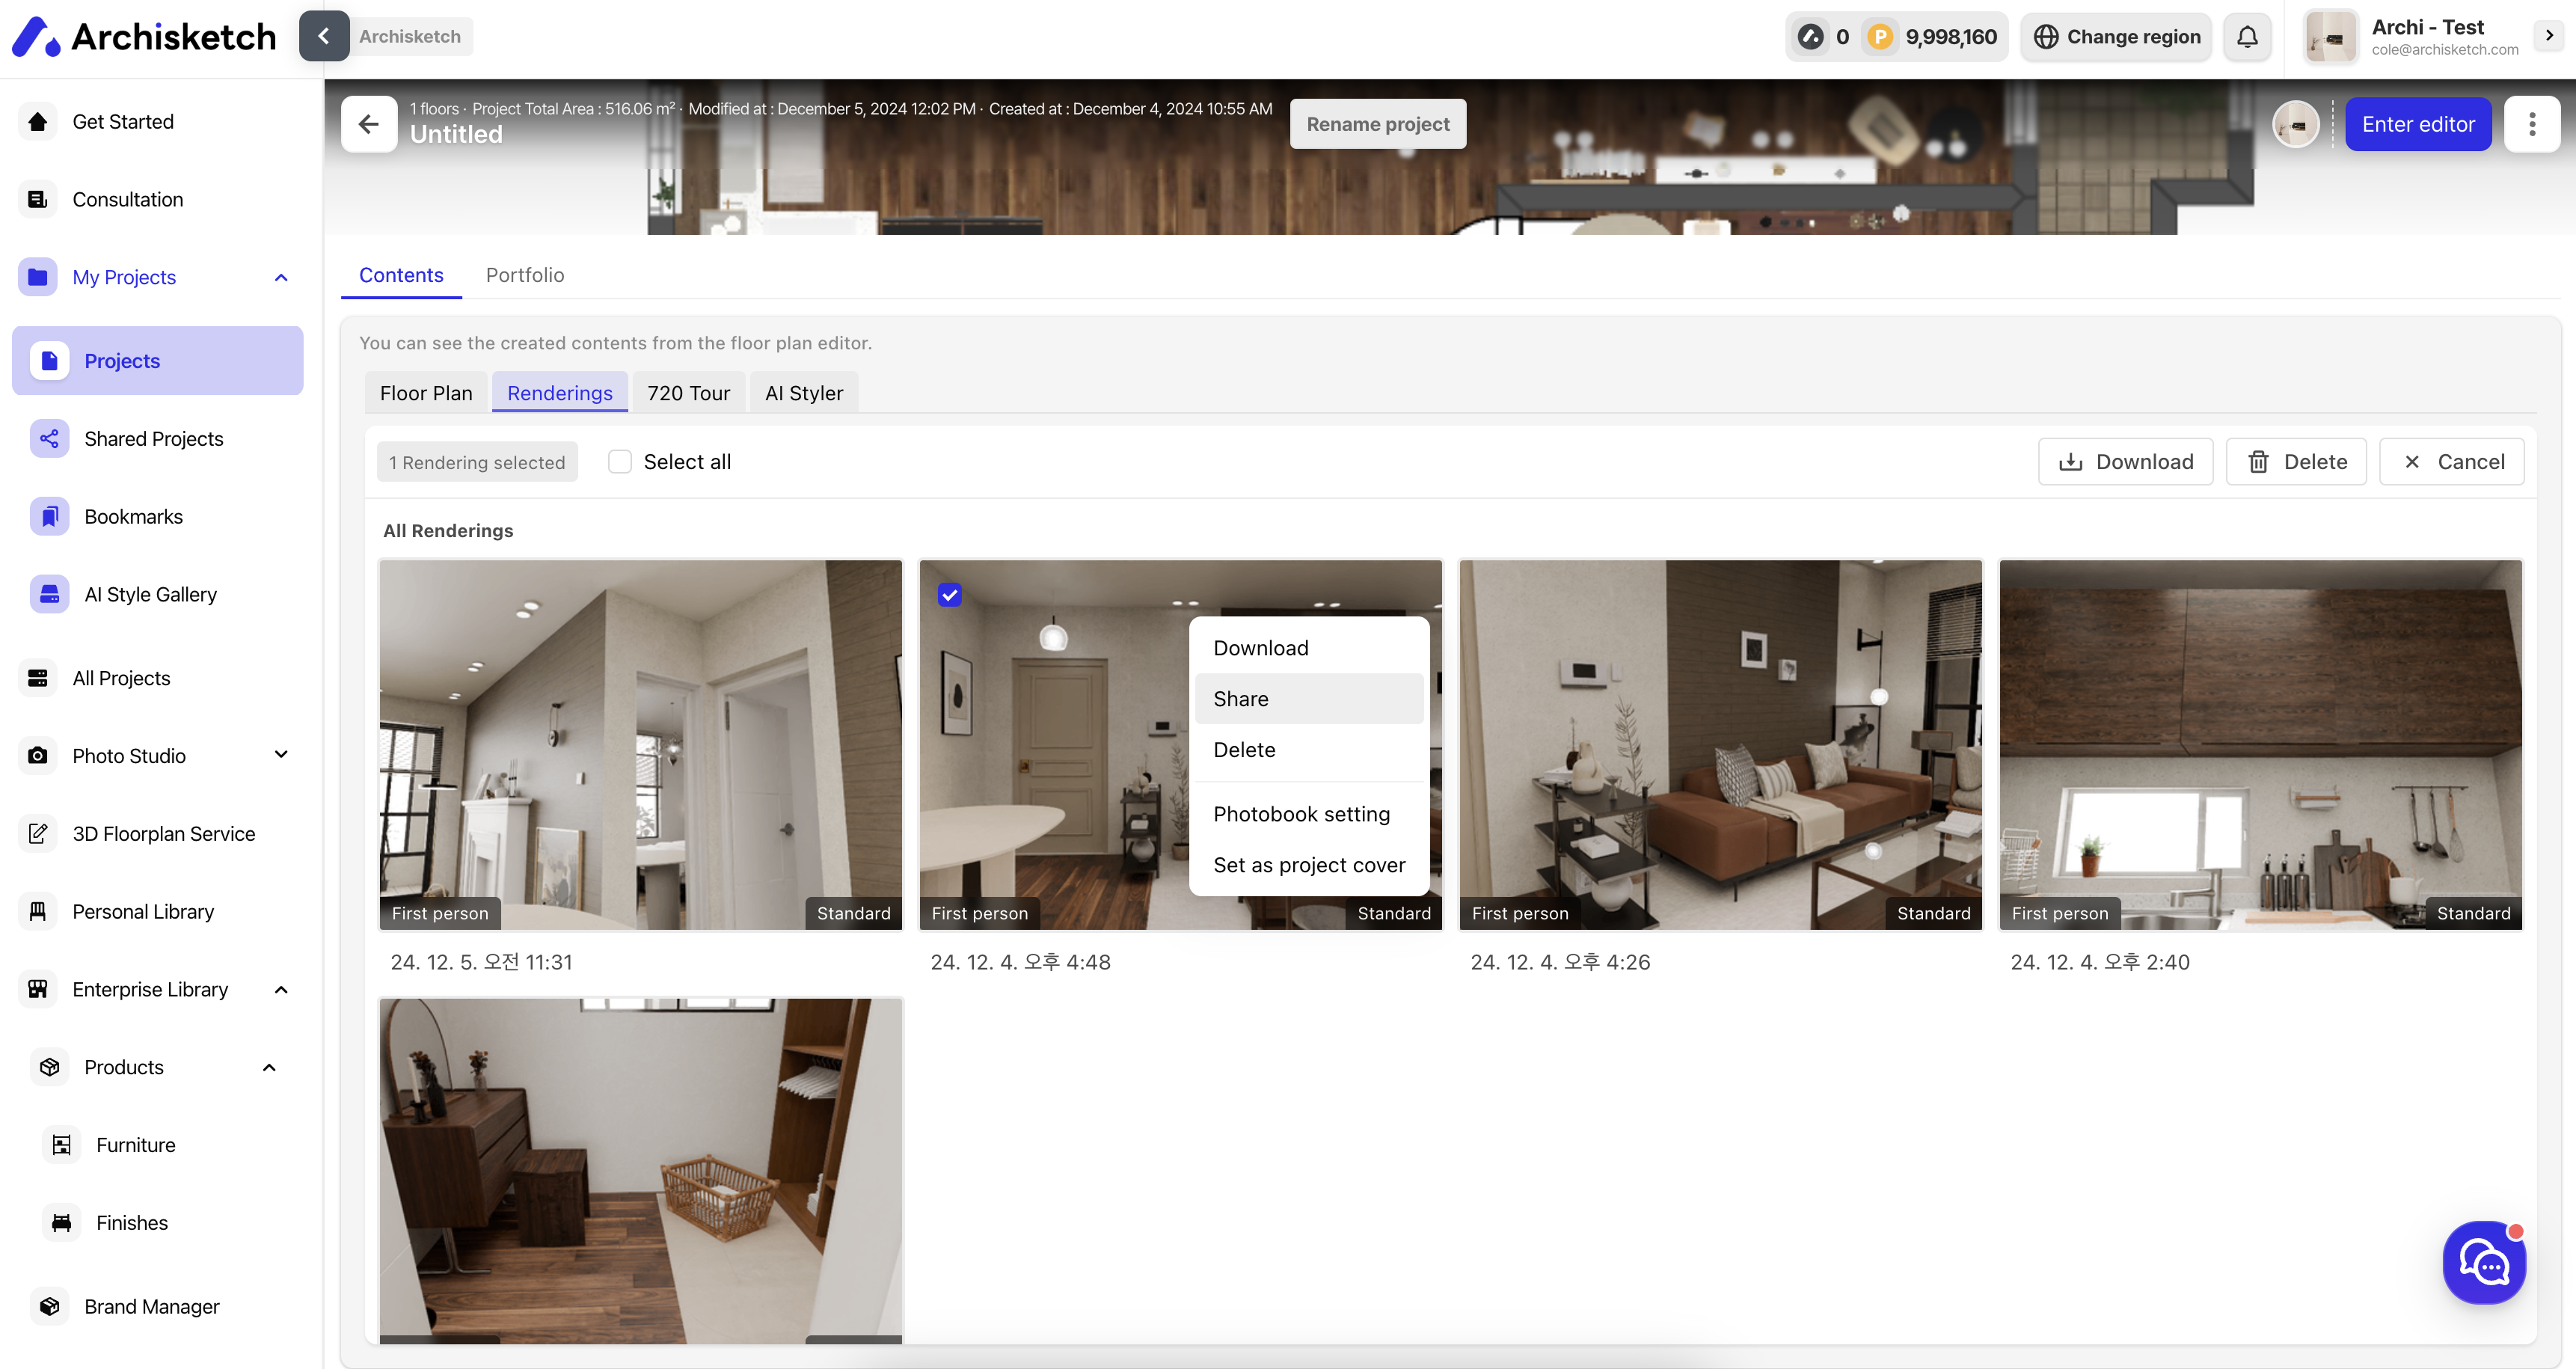Viewport: 2576px width, 1369px height.
Task: Go to AI Style Gallery
Action: 150,594
